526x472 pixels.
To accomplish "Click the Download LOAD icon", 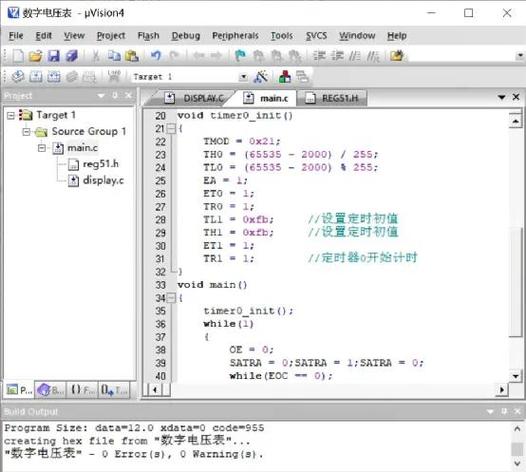I will click(114, 77).
